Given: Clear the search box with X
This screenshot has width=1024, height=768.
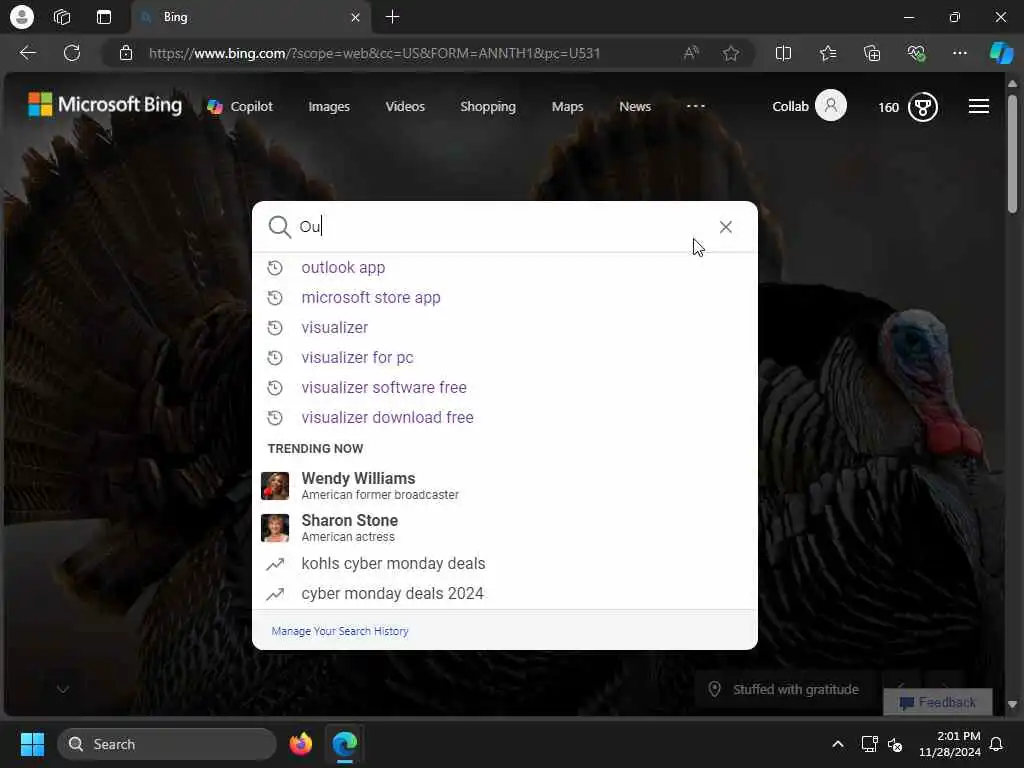Looking at the screenshot, I should pyautogui.click(x=726, y=227).
